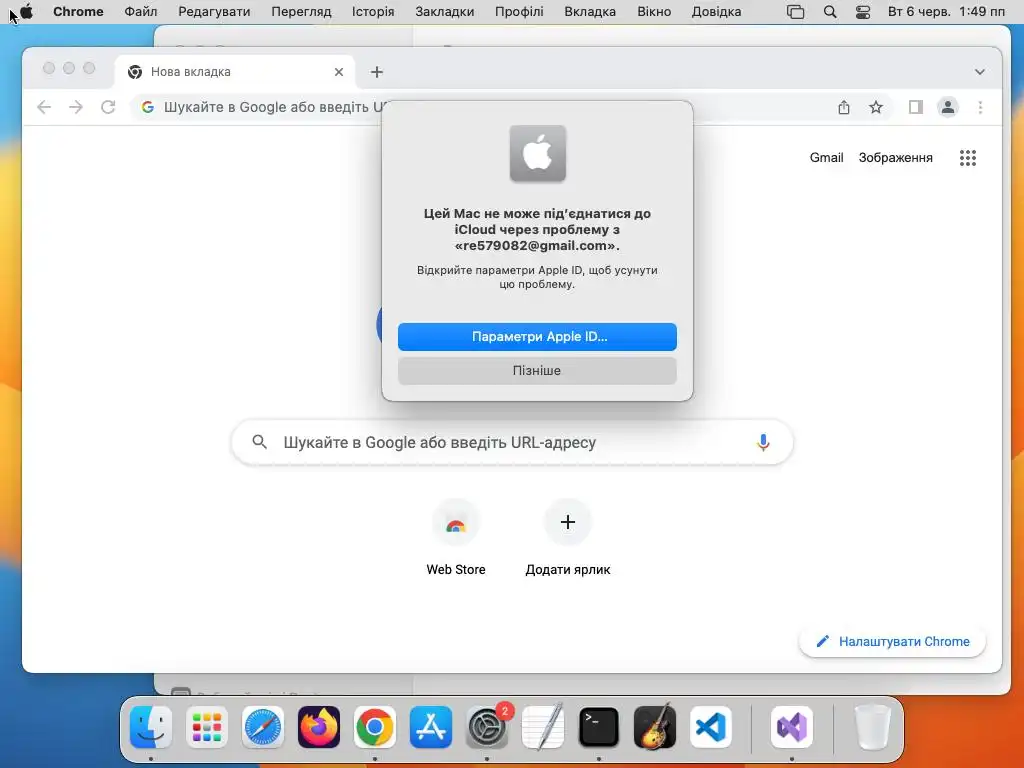Viewport: 1024px width, 768px height.
Task: Open the Gmail link
Action: [x=827, y=157]
